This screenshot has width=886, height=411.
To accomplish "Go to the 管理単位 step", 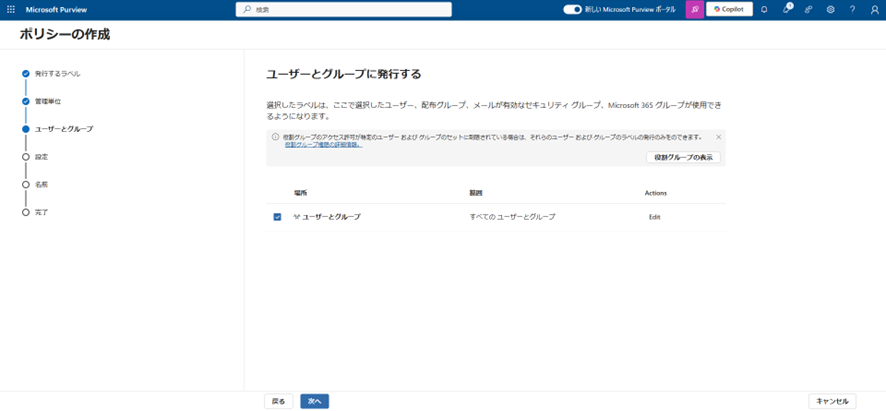I will tap(48, 101).
